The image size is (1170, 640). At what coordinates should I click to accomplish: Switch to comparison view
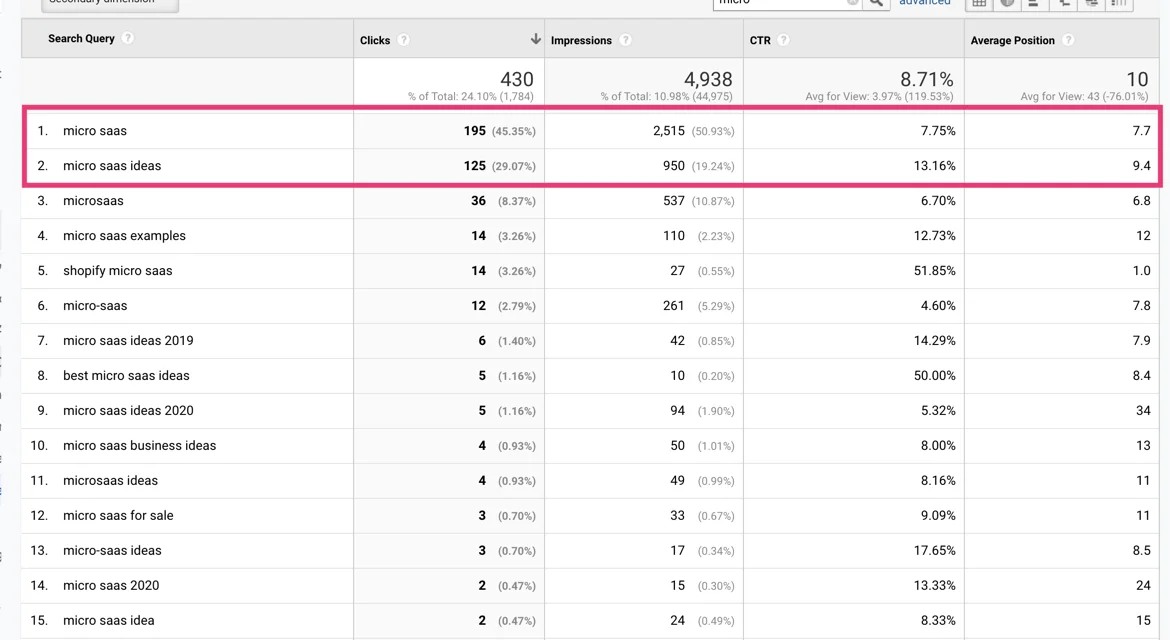1063,3
